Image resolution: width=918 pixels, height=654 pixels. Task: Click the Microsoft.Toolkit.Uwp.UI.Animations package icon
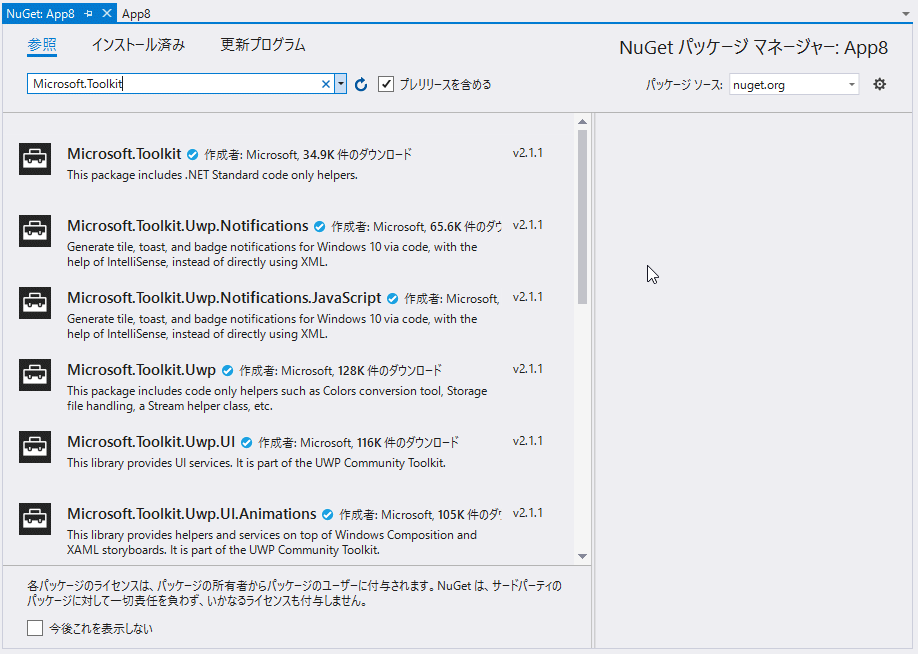[34, 519]
